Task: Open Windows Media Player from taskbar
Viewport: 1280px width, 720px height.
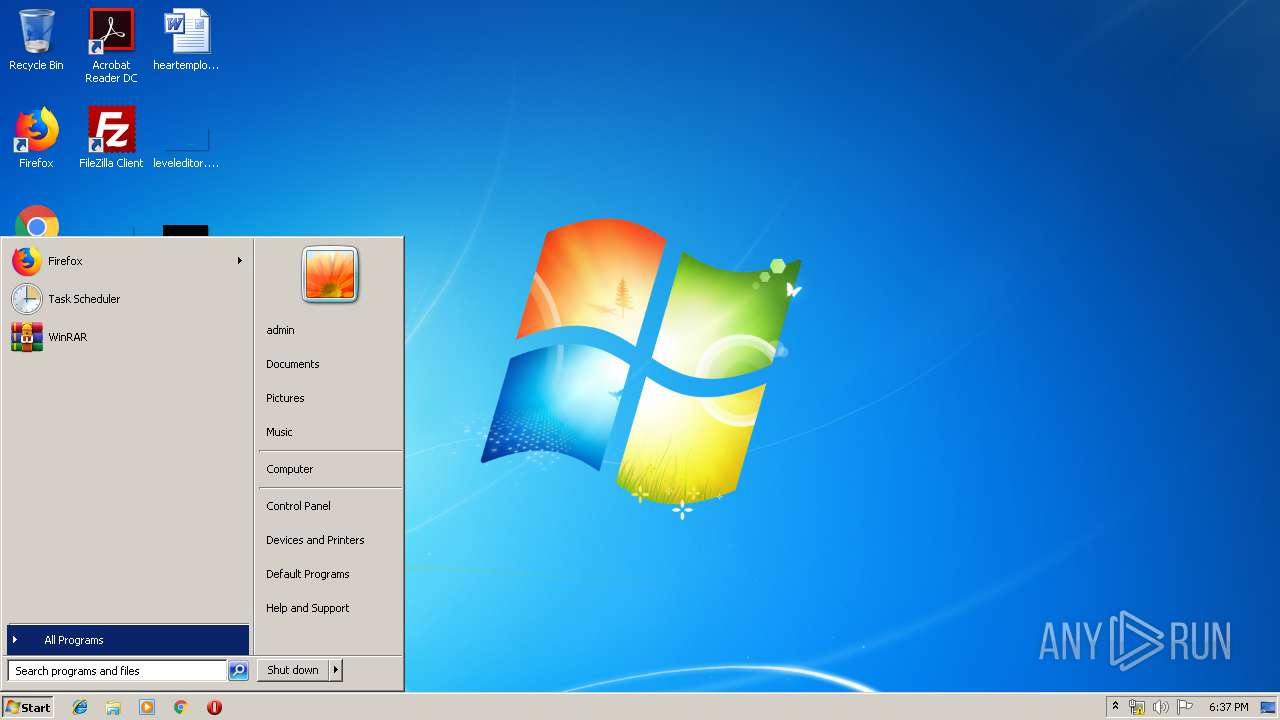Action: tap(147, 707)
